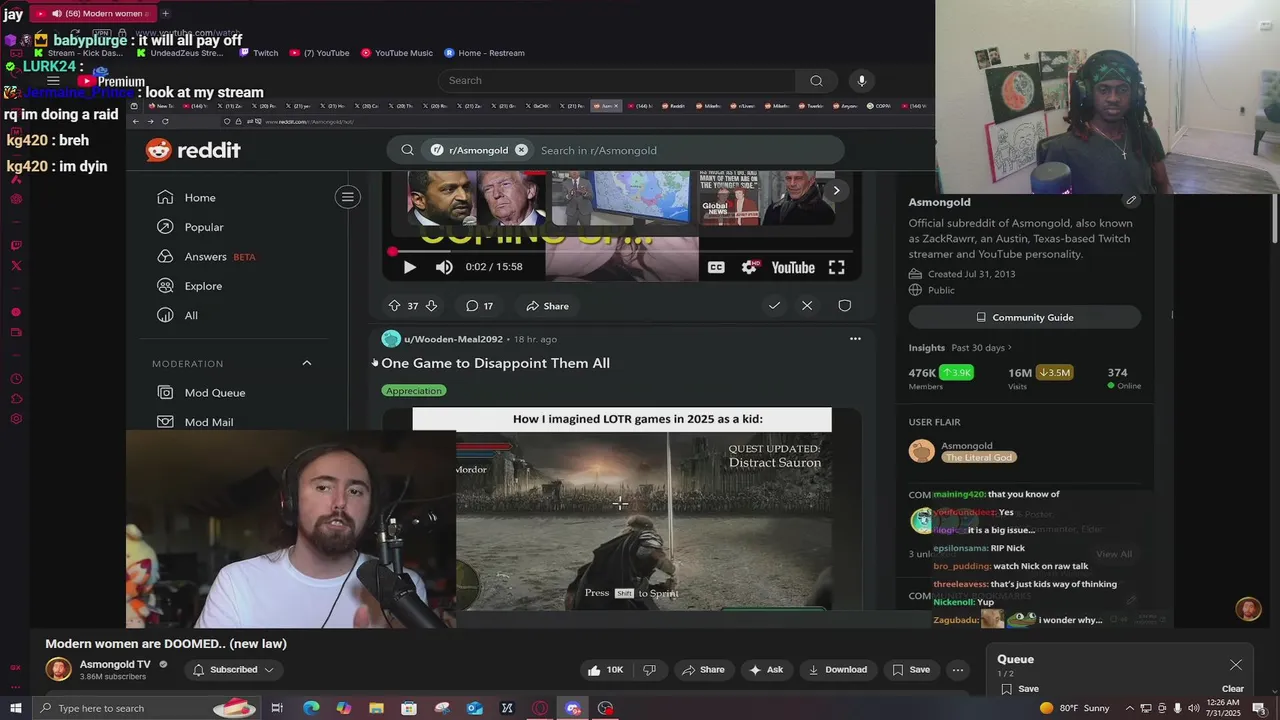
Task: Open embedded video settings gear
Action: point(749,267)
